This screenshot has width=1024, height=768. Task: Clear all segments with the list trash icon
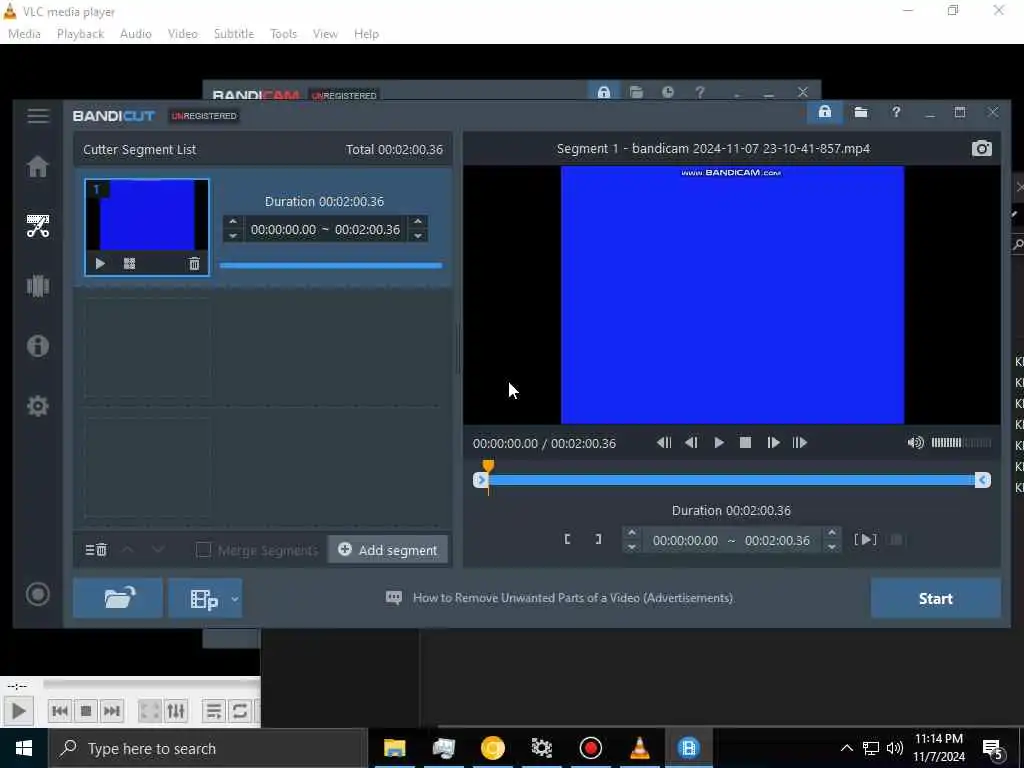[96, 550]
